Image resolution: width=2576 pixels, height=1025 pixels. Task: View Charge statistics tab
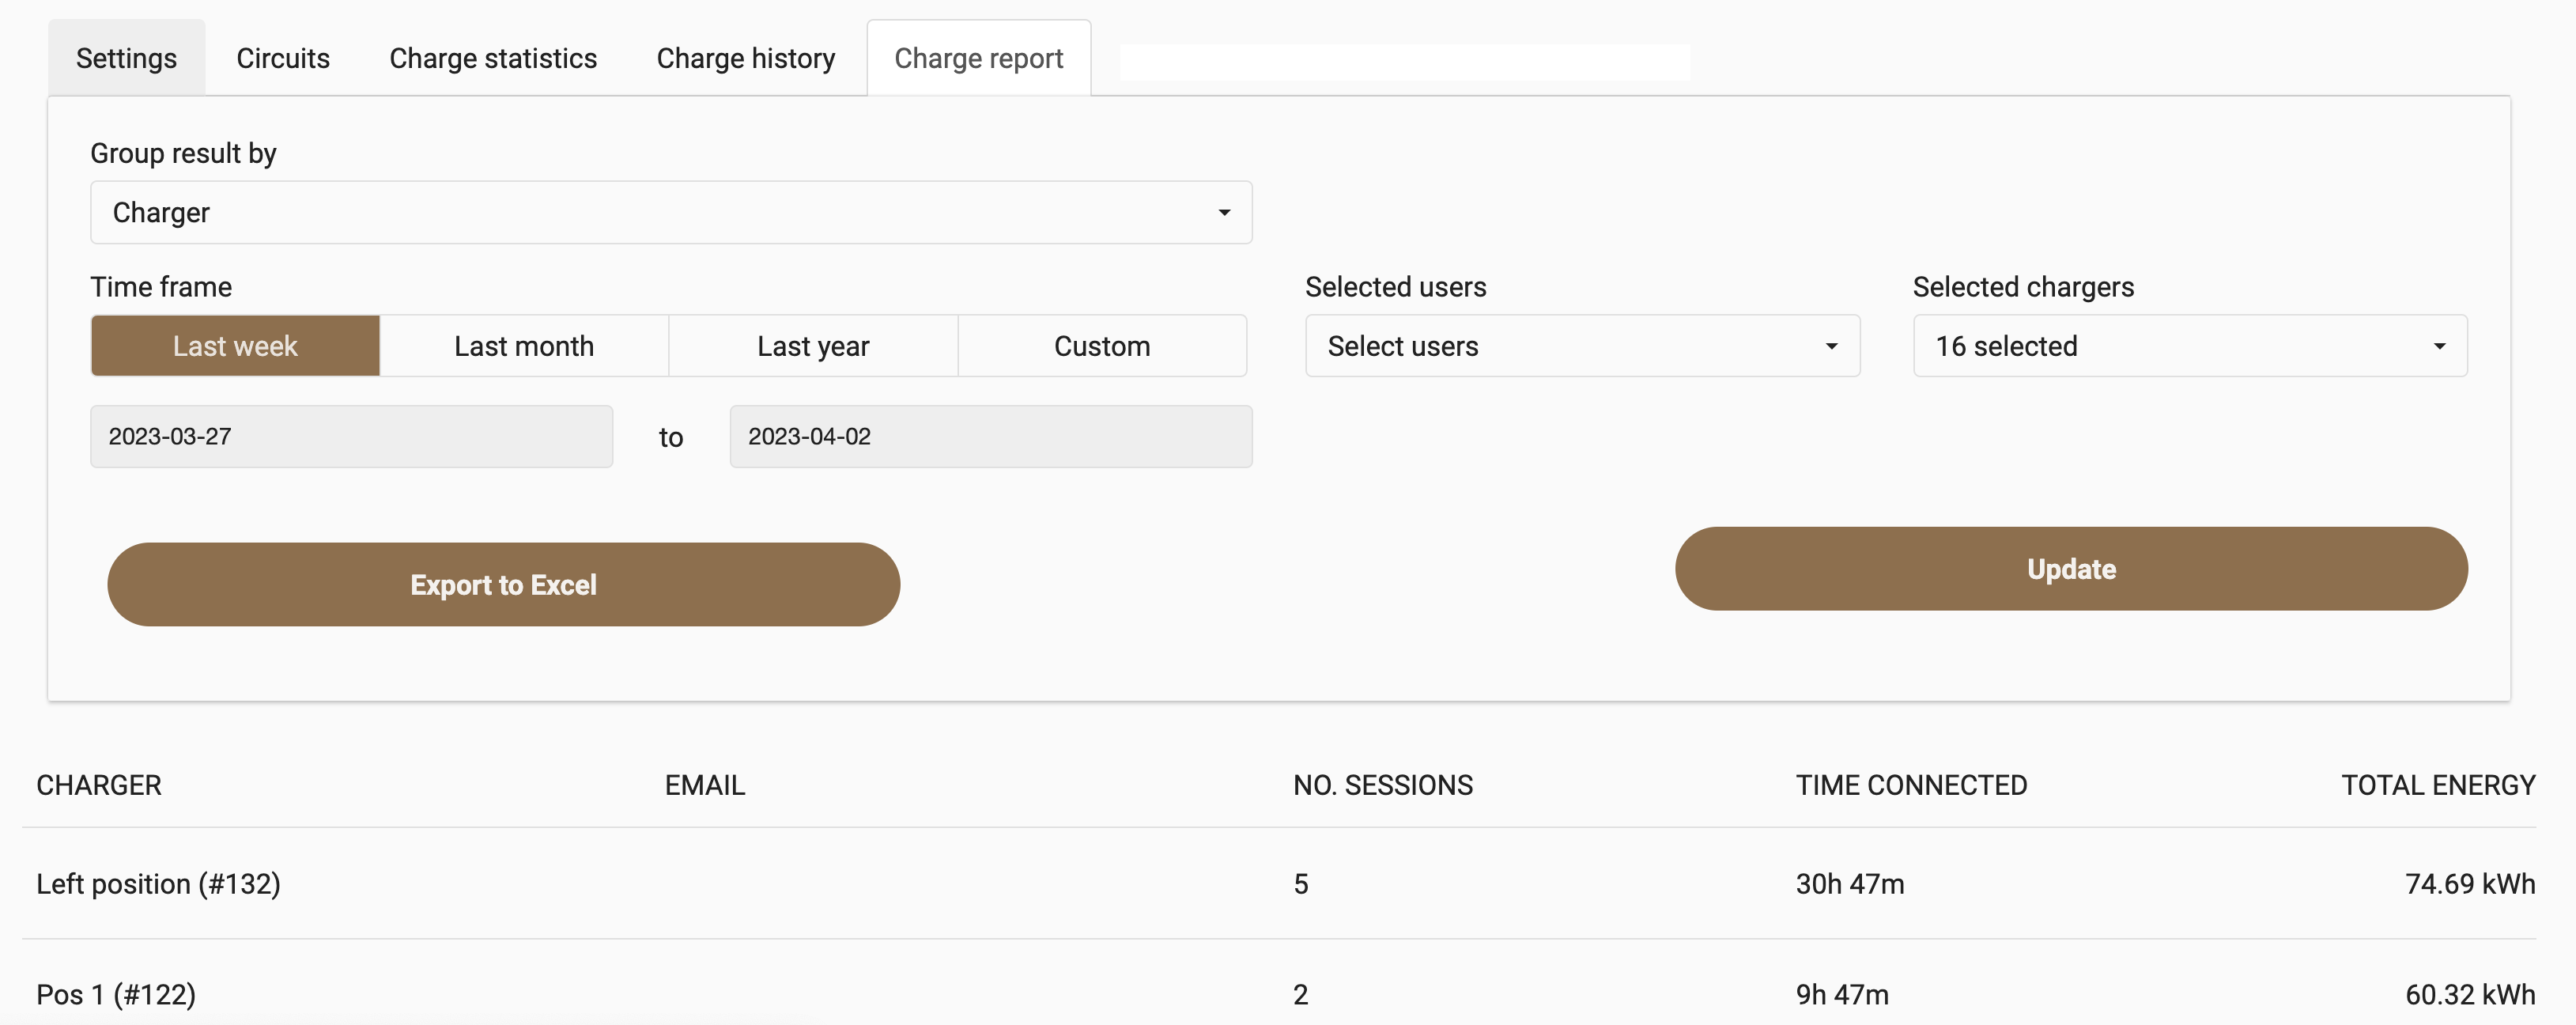(493, 57)
